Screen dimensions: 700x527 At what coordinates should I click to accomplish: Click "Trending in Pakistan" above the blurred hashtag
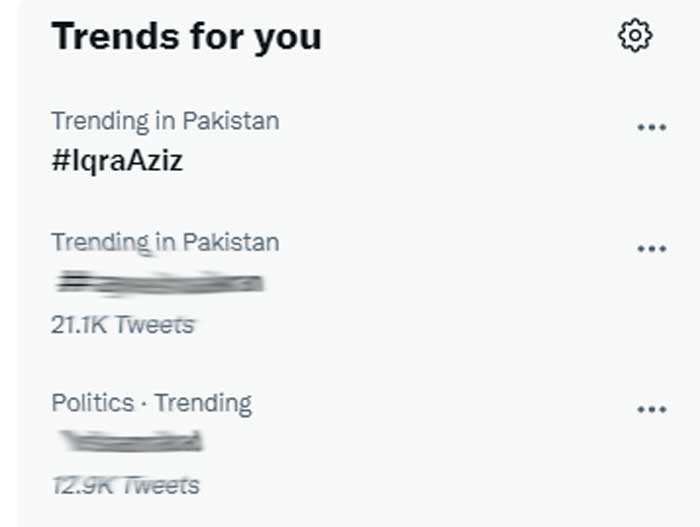click(165, 242)
